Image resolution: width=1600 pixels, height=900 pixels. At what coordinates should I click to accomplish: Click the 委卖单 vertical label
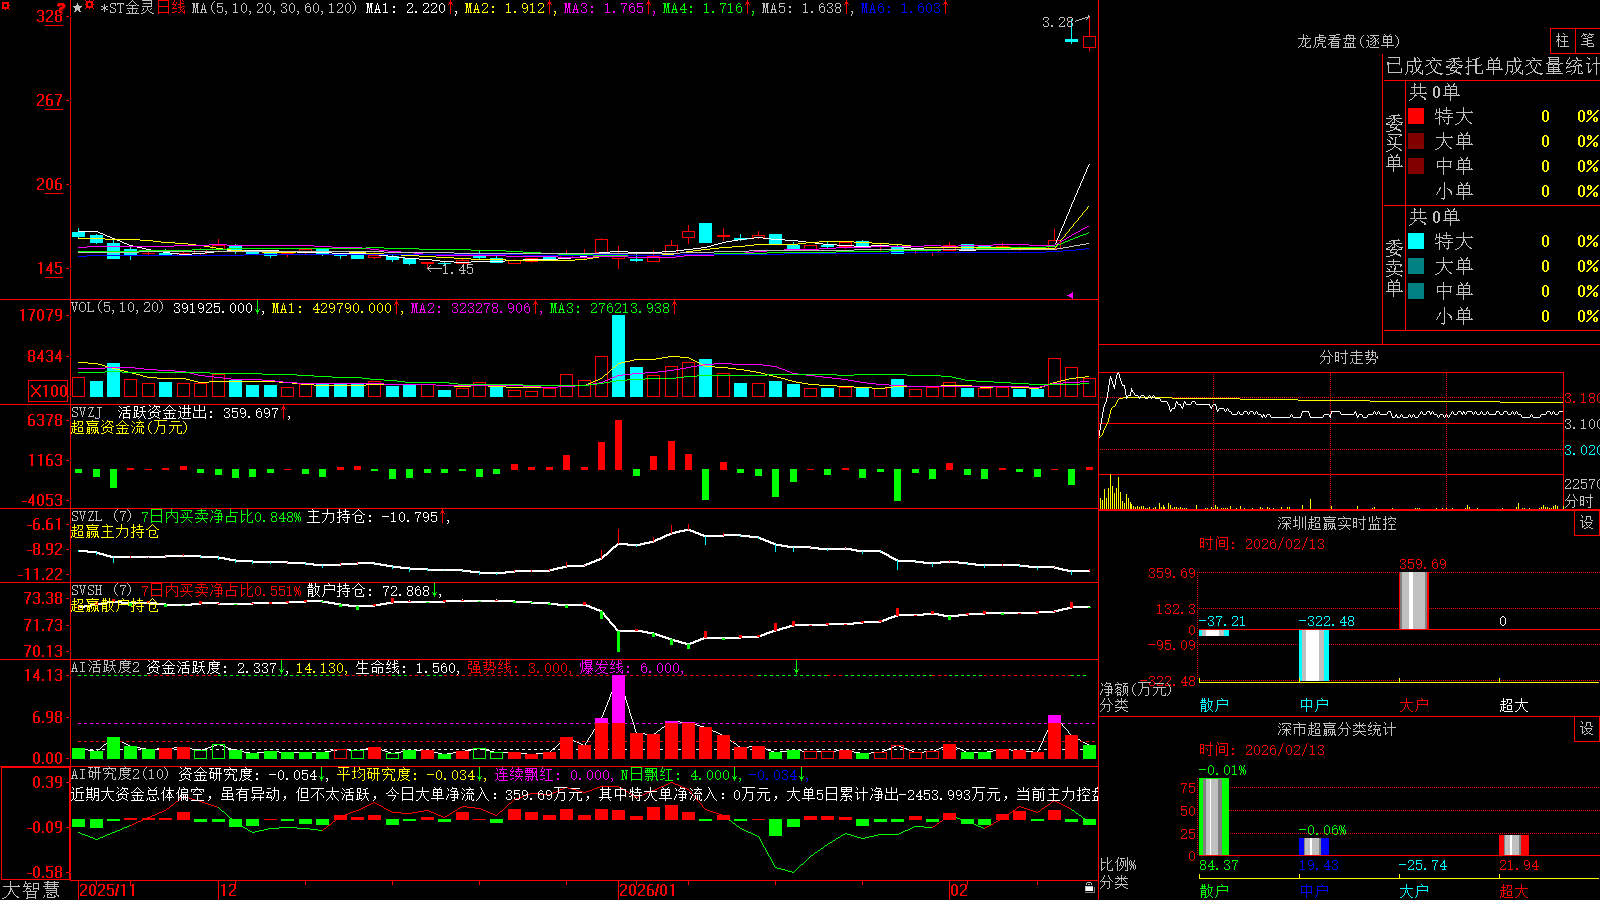coord(1394,268)
